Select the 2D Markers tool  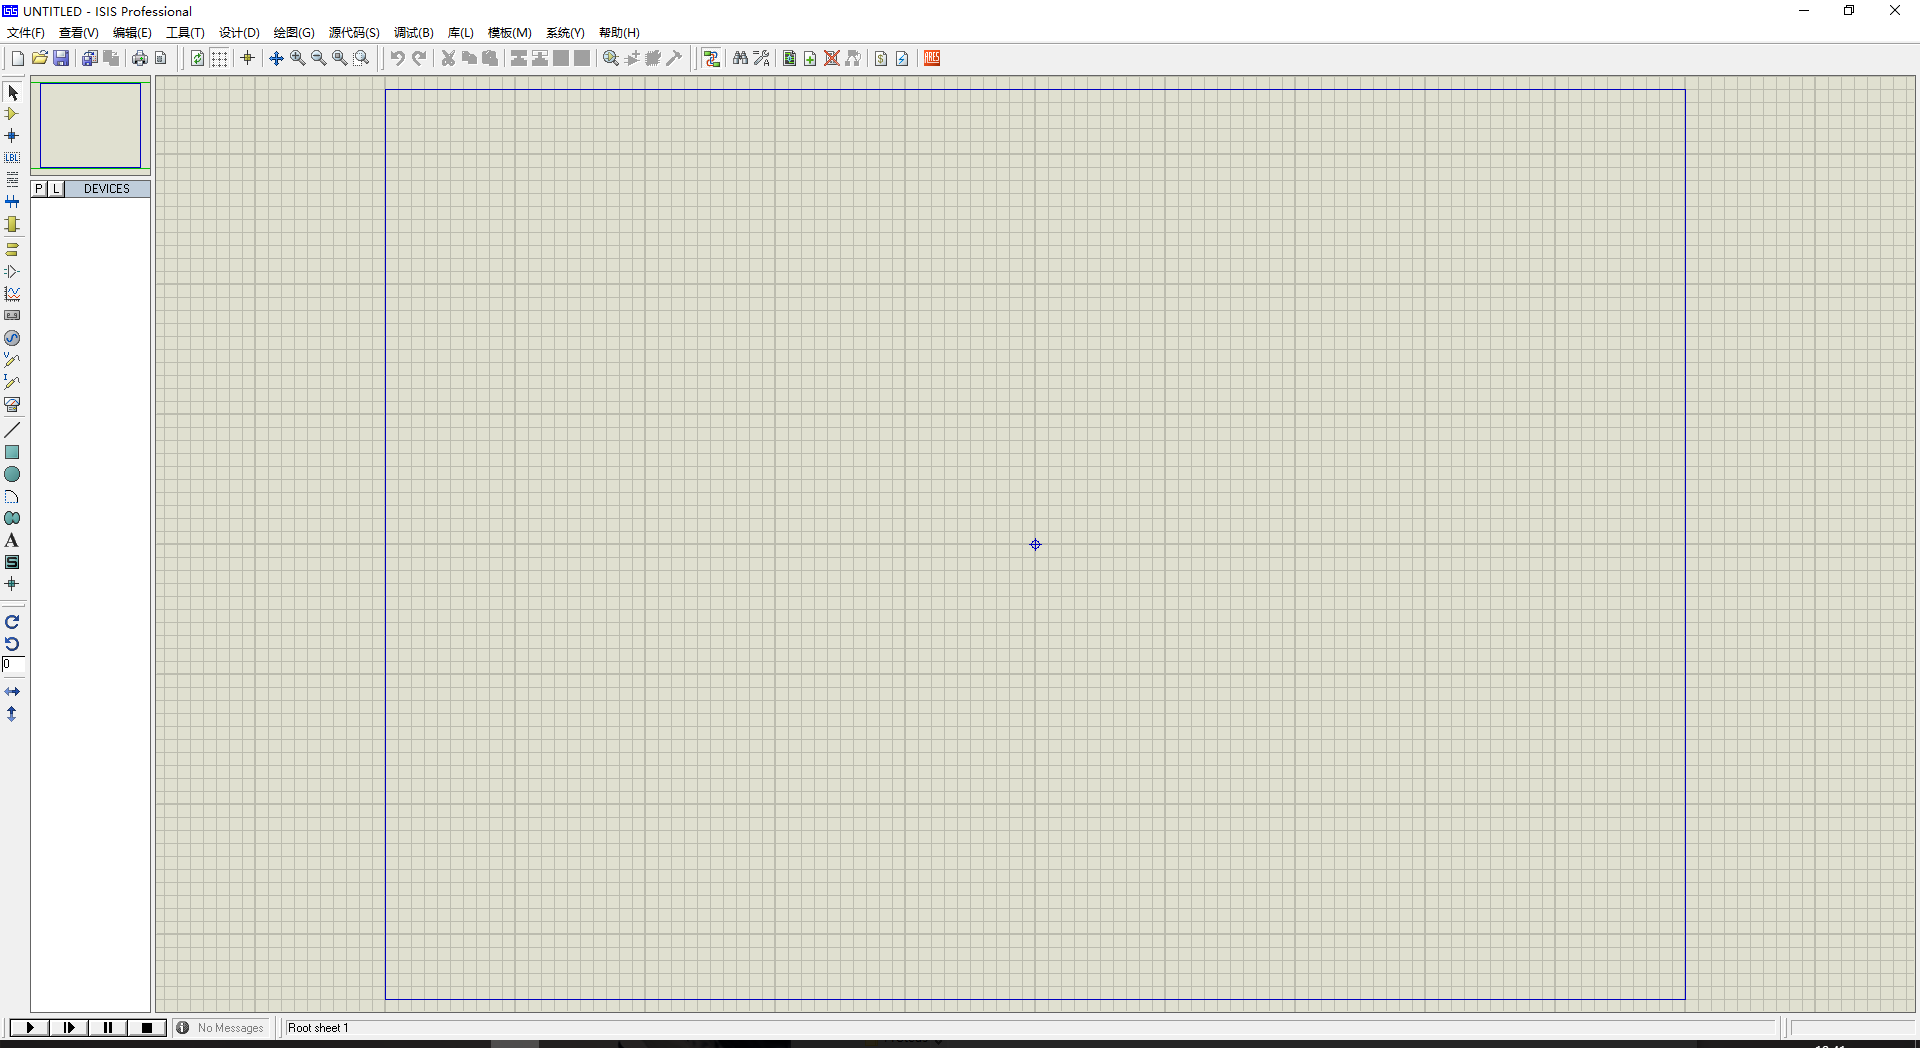(x=12, y=584)
